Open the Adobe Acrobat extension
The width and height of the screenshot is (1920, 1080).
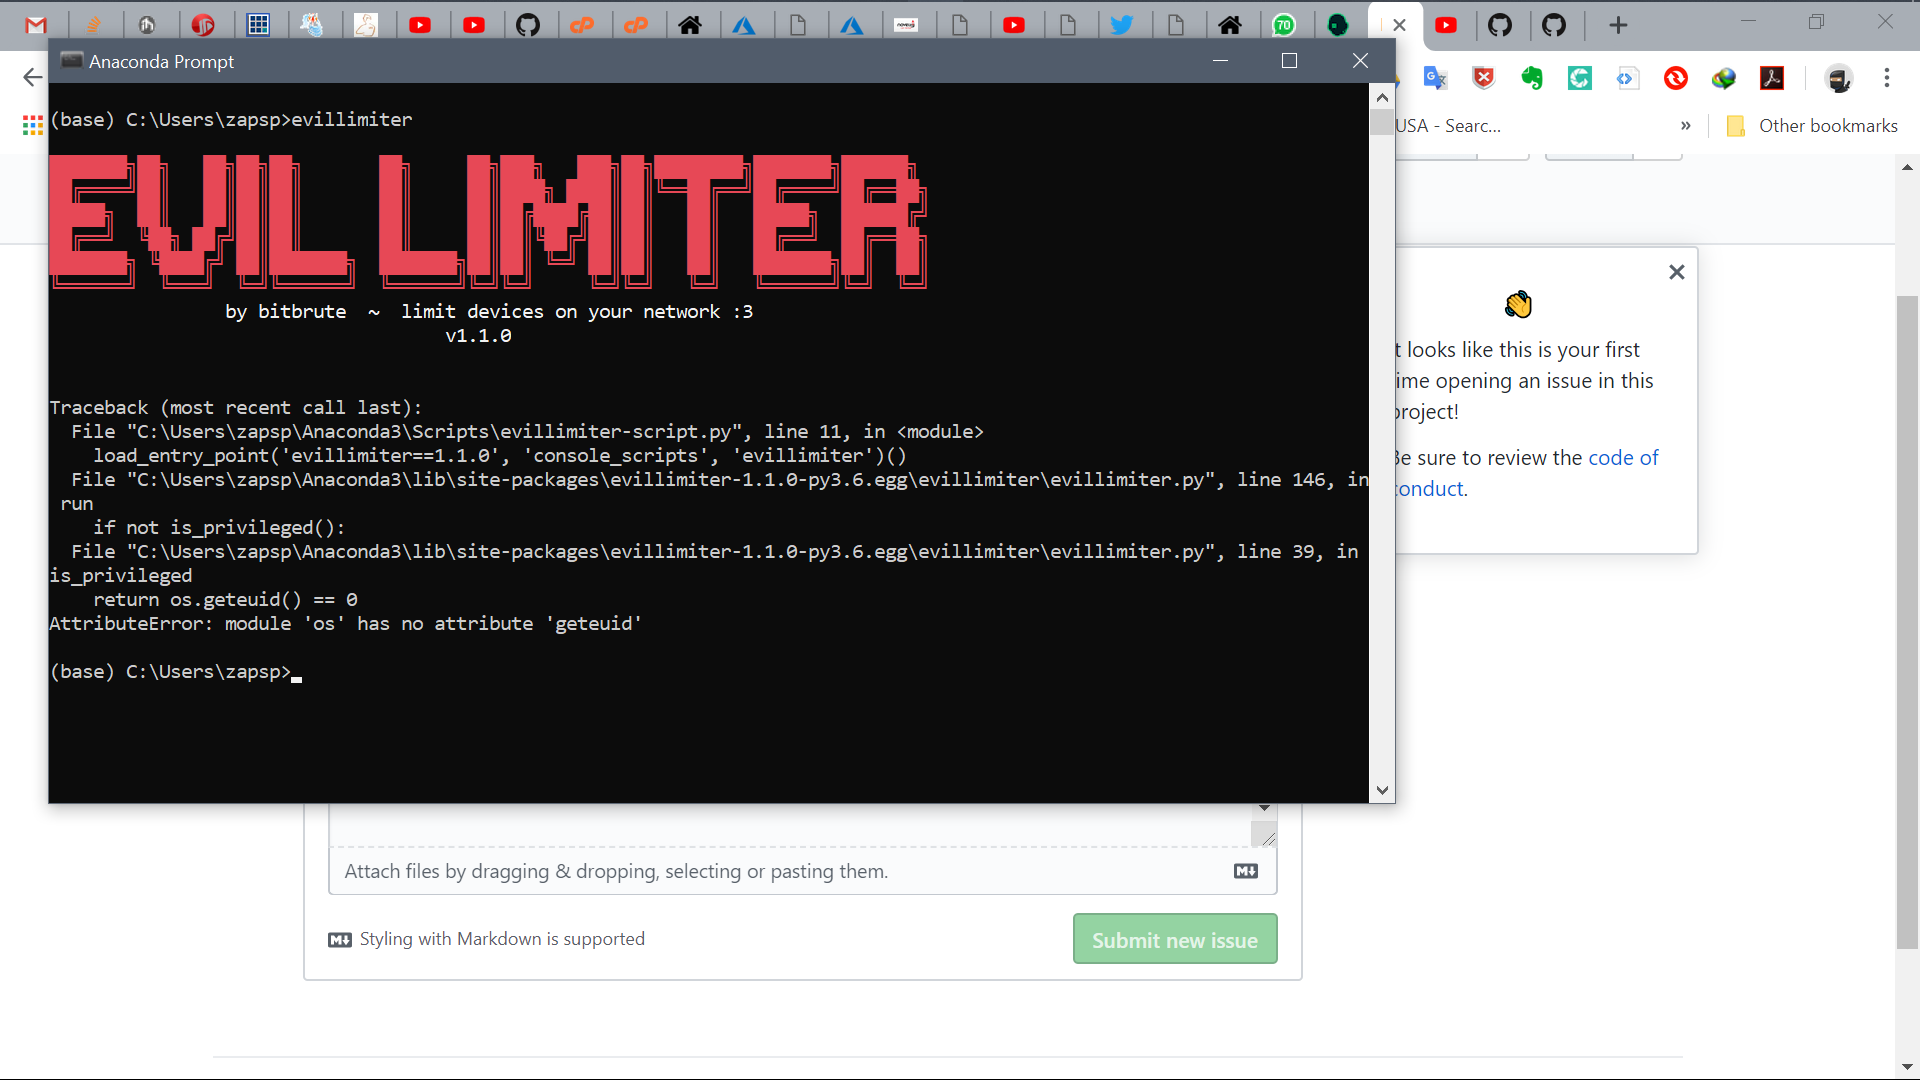(1772, 77)
